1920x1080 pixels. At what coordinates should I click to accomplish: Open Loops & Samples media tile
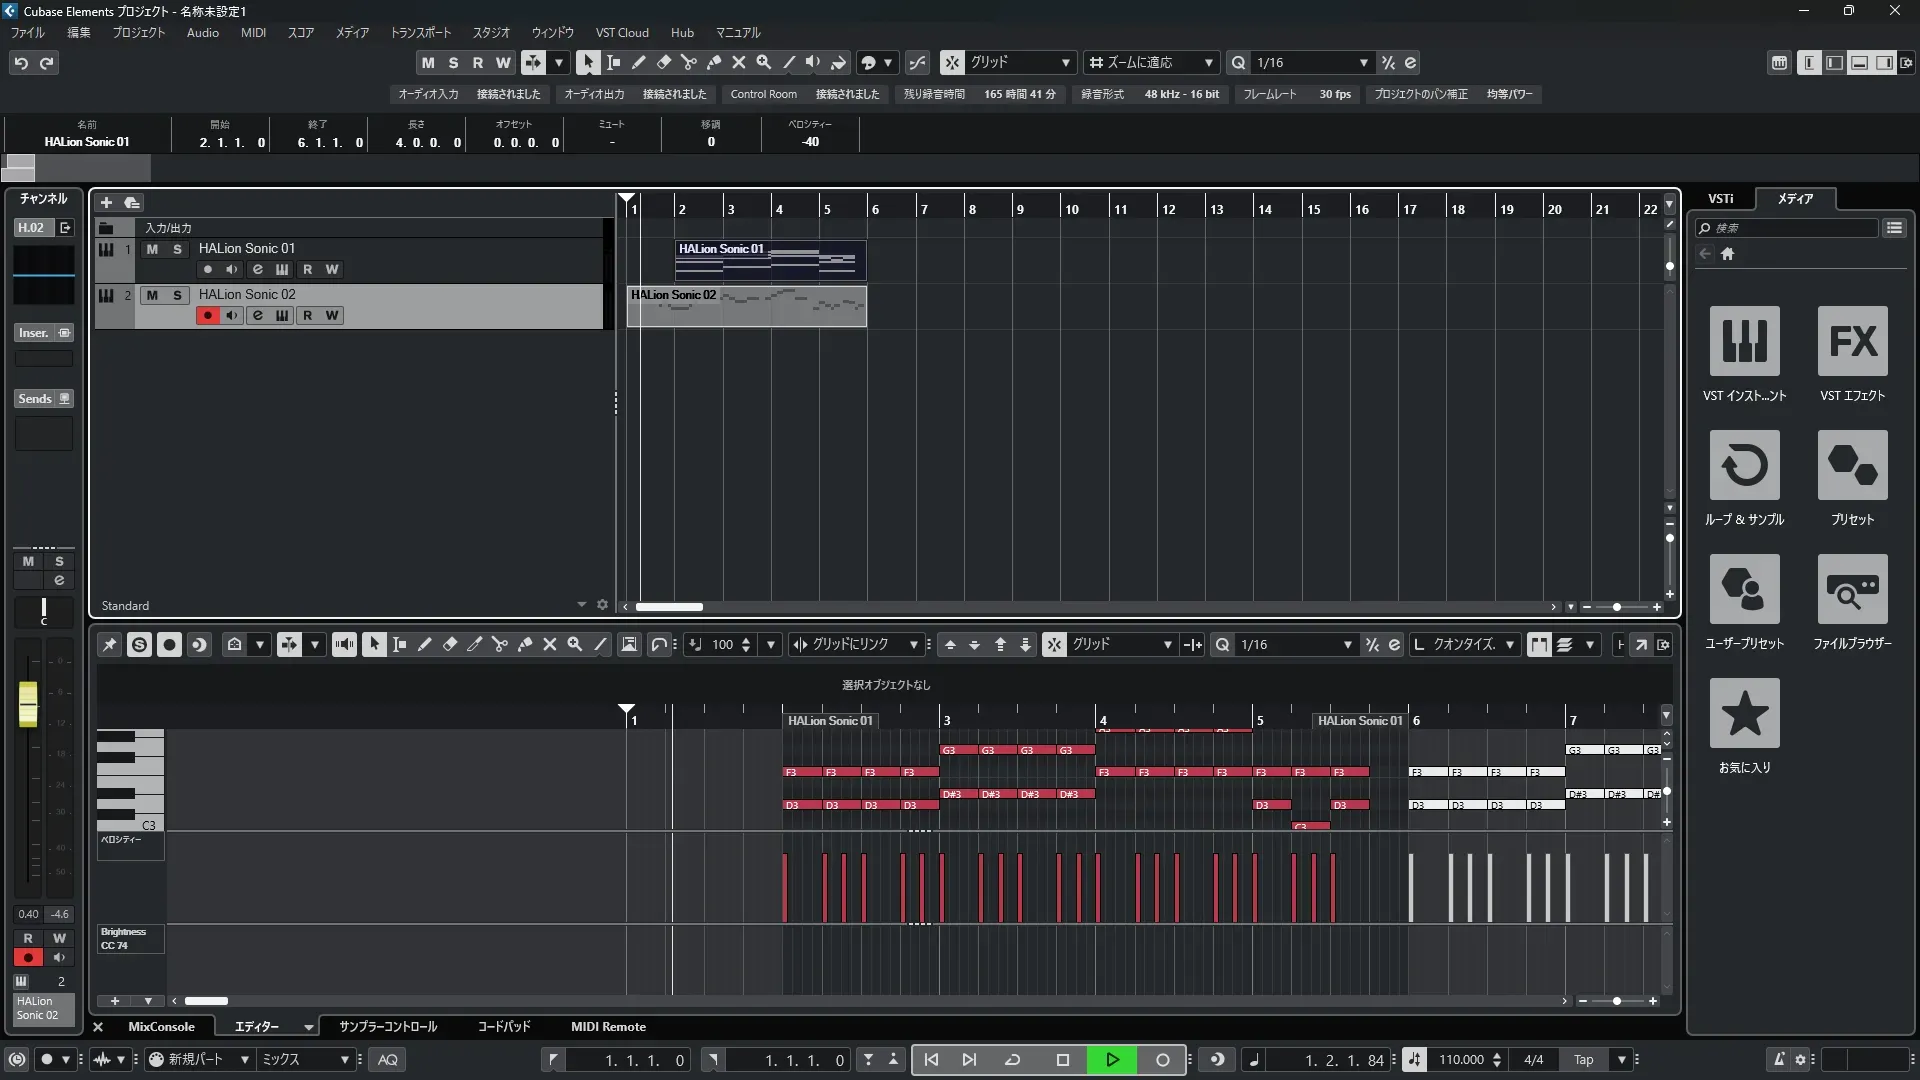point(1744,465)
